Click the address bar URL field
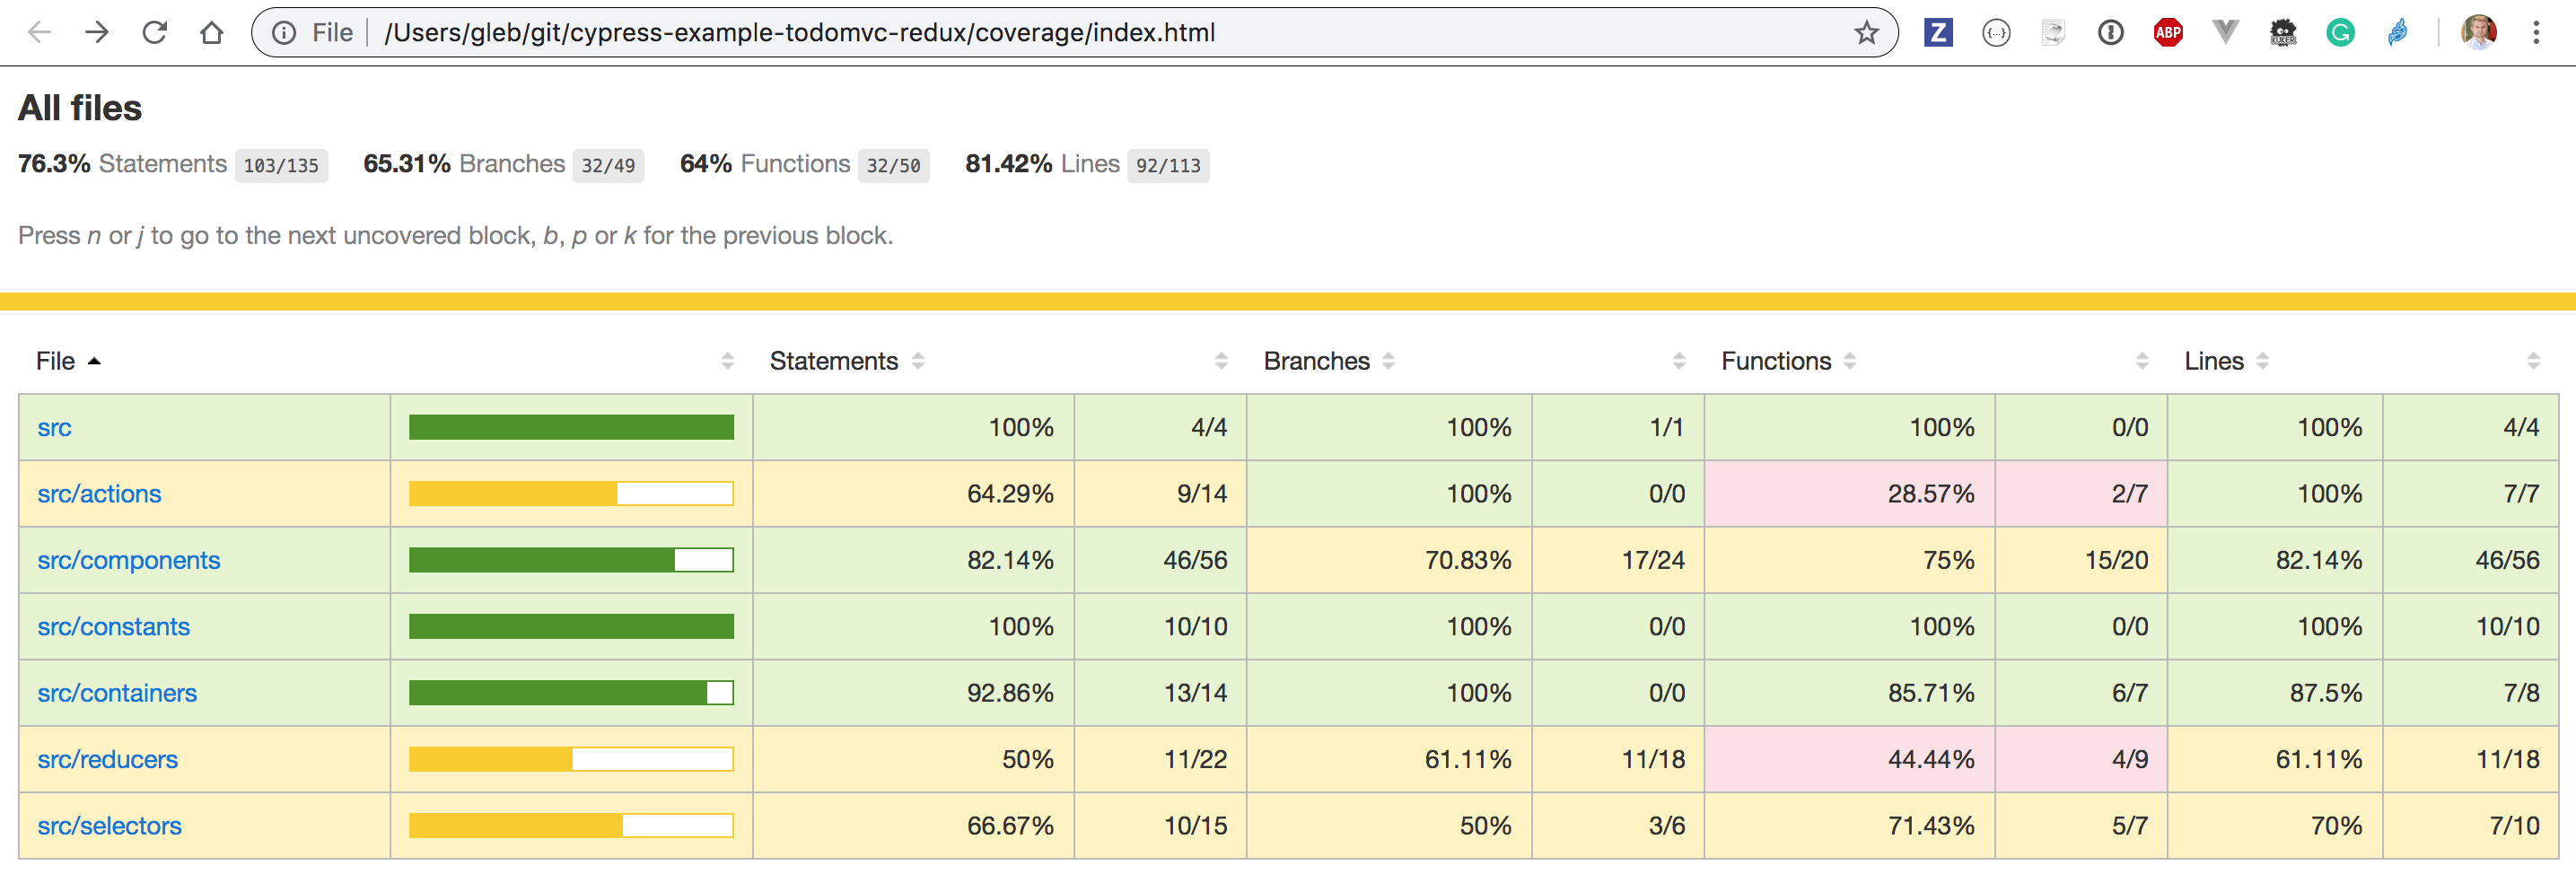Image resolution: width=2576 pixels, height=874 pixels. 1000,33
